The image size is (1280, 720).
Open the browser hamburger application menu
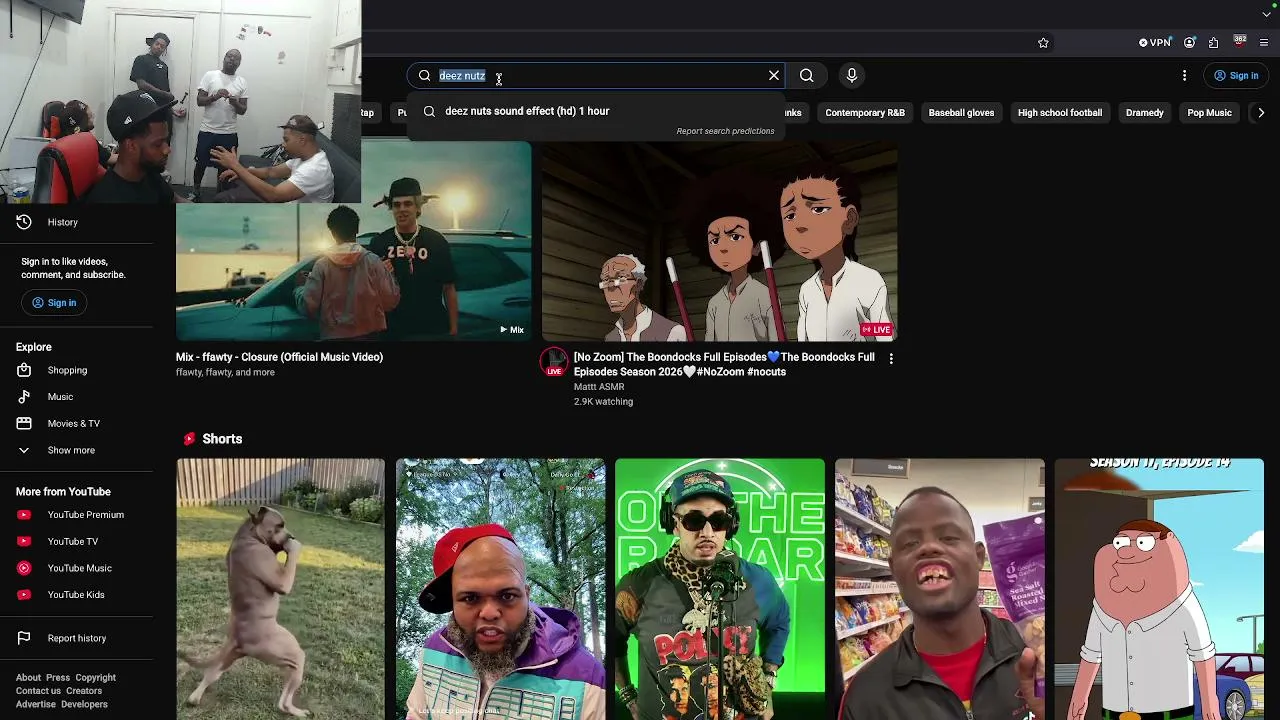[x=1264, y=43]
